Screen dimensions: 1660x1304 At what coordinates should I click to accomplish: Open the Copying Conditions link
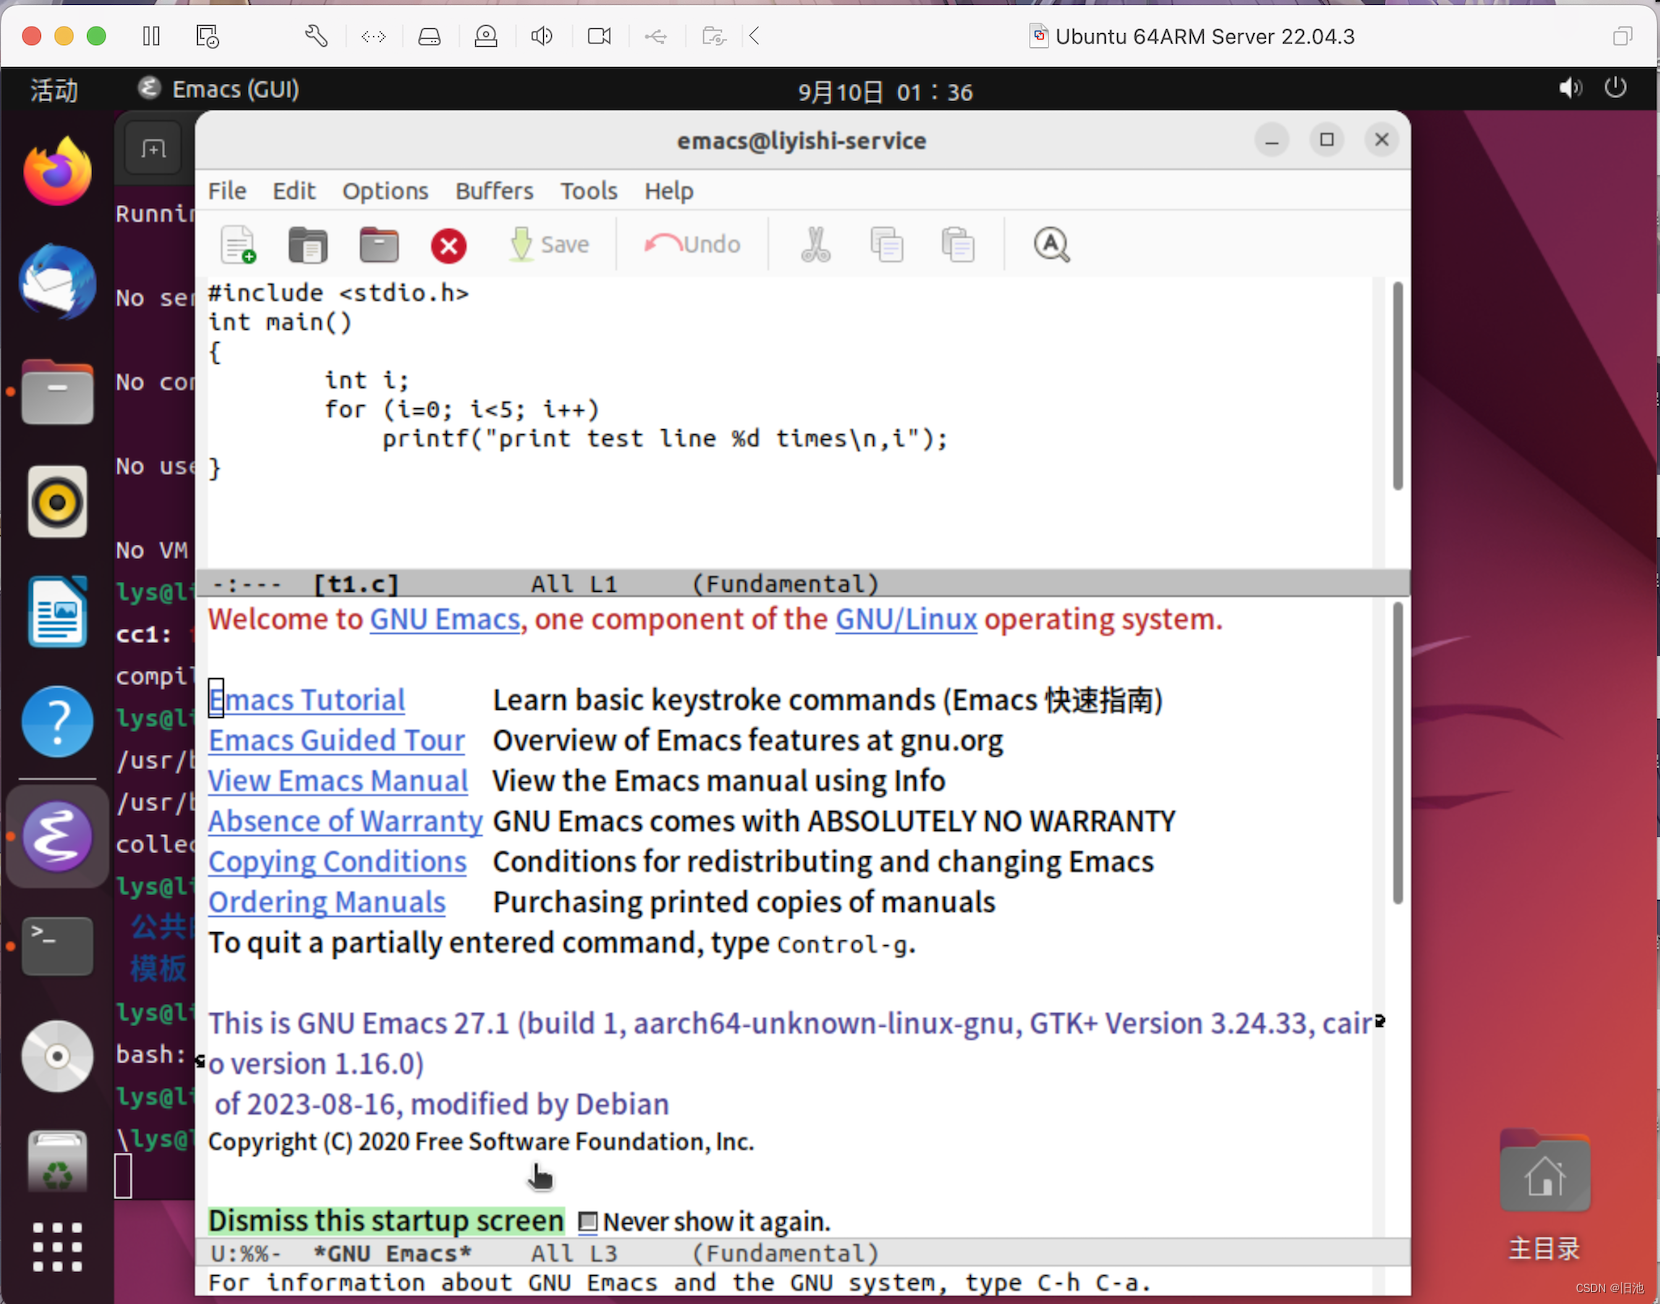[x=337, y=862]
